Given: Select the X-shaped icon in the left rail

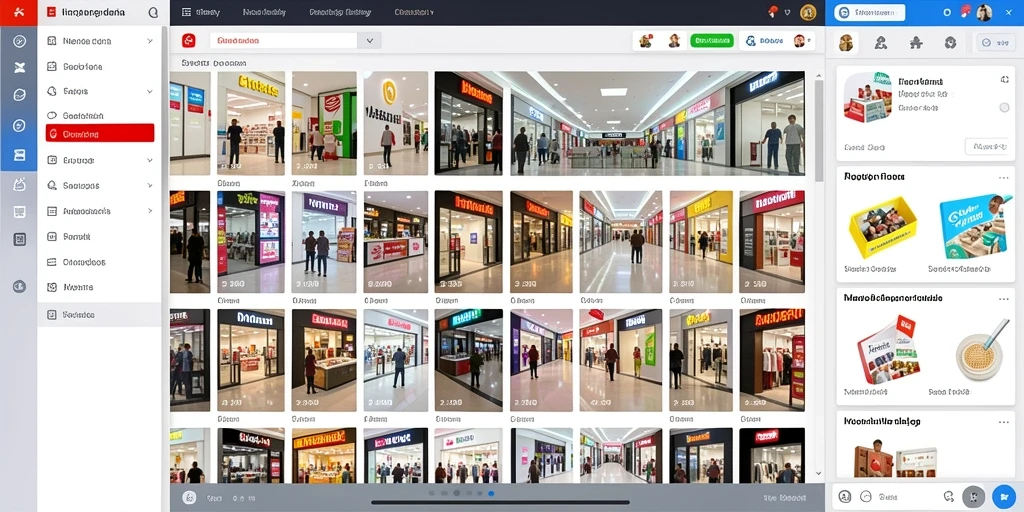Looking at the screenshot, I should [x=19, y=68].
